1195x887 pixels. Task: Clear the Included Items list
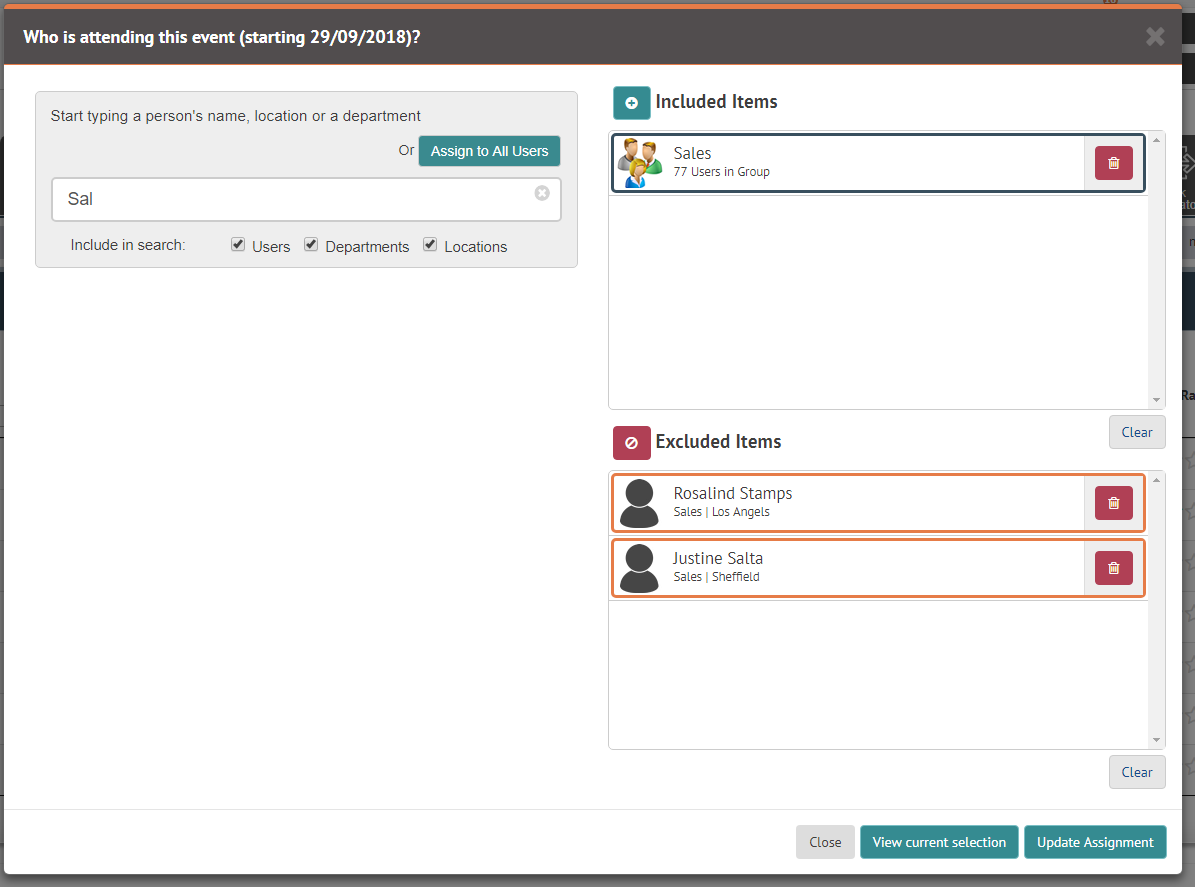click(x=1136, y=432)
